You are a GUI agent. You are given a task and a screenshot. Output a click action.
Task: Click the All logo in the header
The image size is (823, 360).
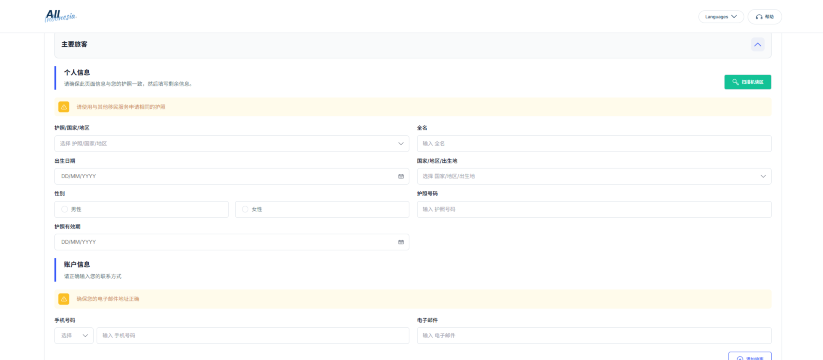tap(61, 16)
